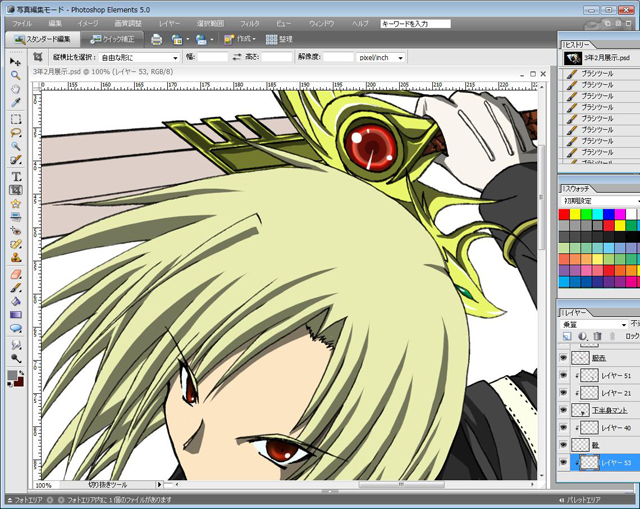Image resolution: width=640 pixels, height=509 pixels.
Task: Click the 整理 organize button
Action: click(279, 39)
